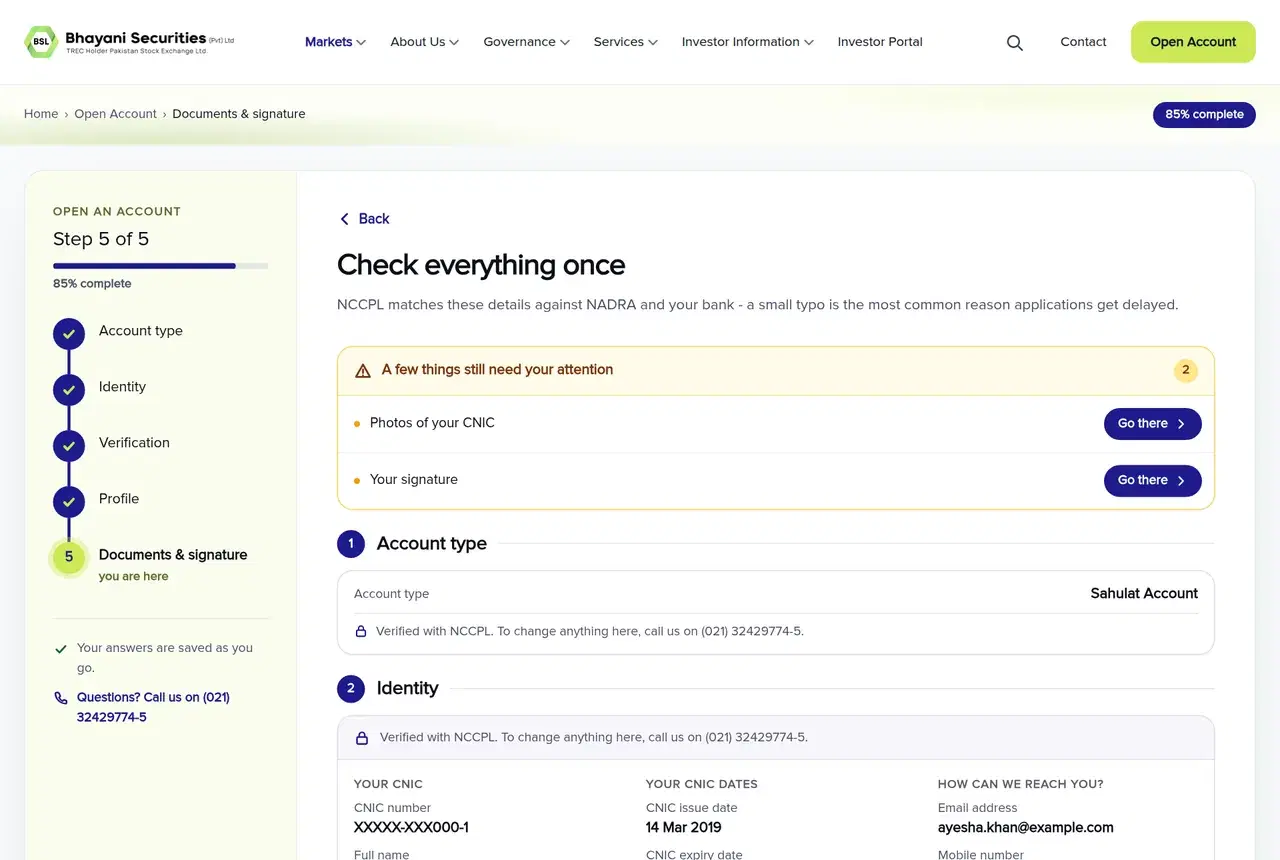The width and height of the screenshot is (1280, 860).
Task: Click the back arrow chevron icon
Action: coord(344,219)
